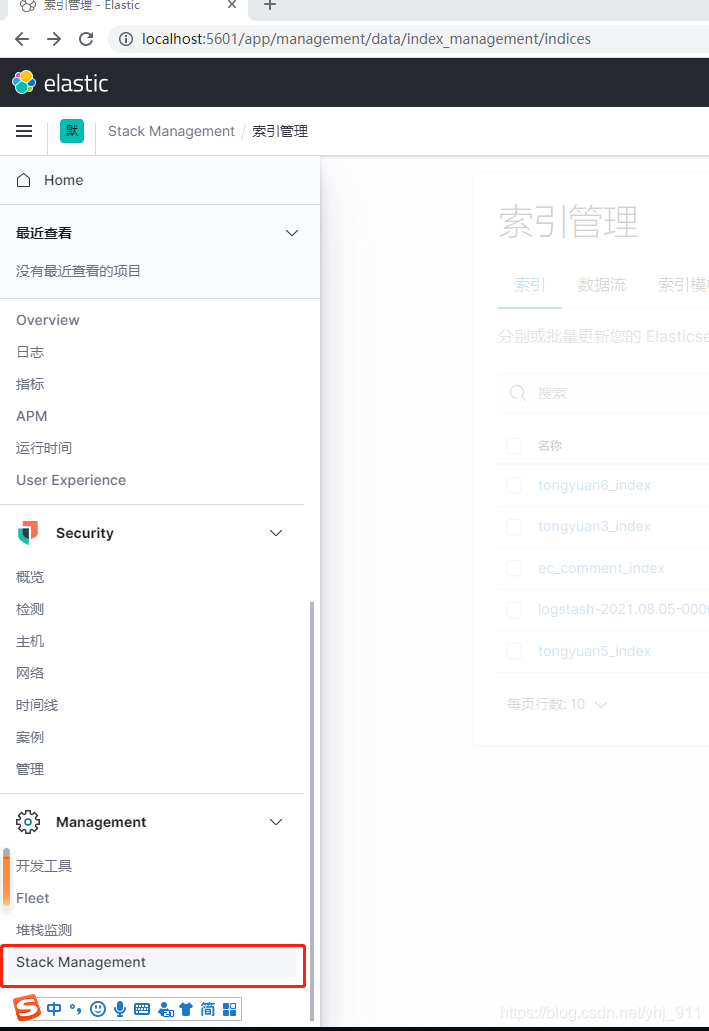This screenshot has width=709, height=1031.
Task: Tick the select-all checkbox beside 名称
Action: pos(514,446)
